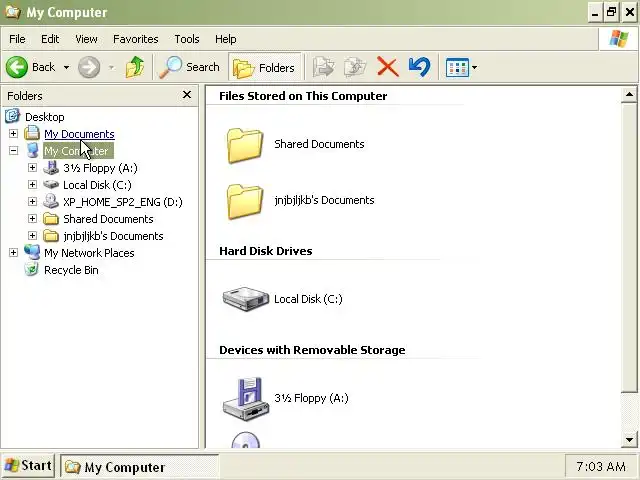The image size is (640, 480).
Task: Select Local Disk (C:) drive icon in main pane
Action: click(245, 299)
